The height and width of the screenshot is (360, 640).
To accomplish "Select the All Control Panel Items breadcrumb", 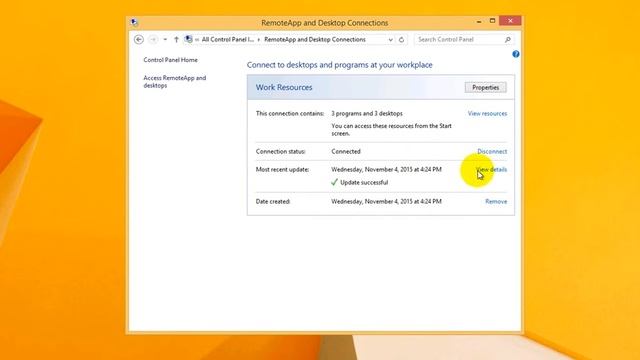I will (228, 40).
